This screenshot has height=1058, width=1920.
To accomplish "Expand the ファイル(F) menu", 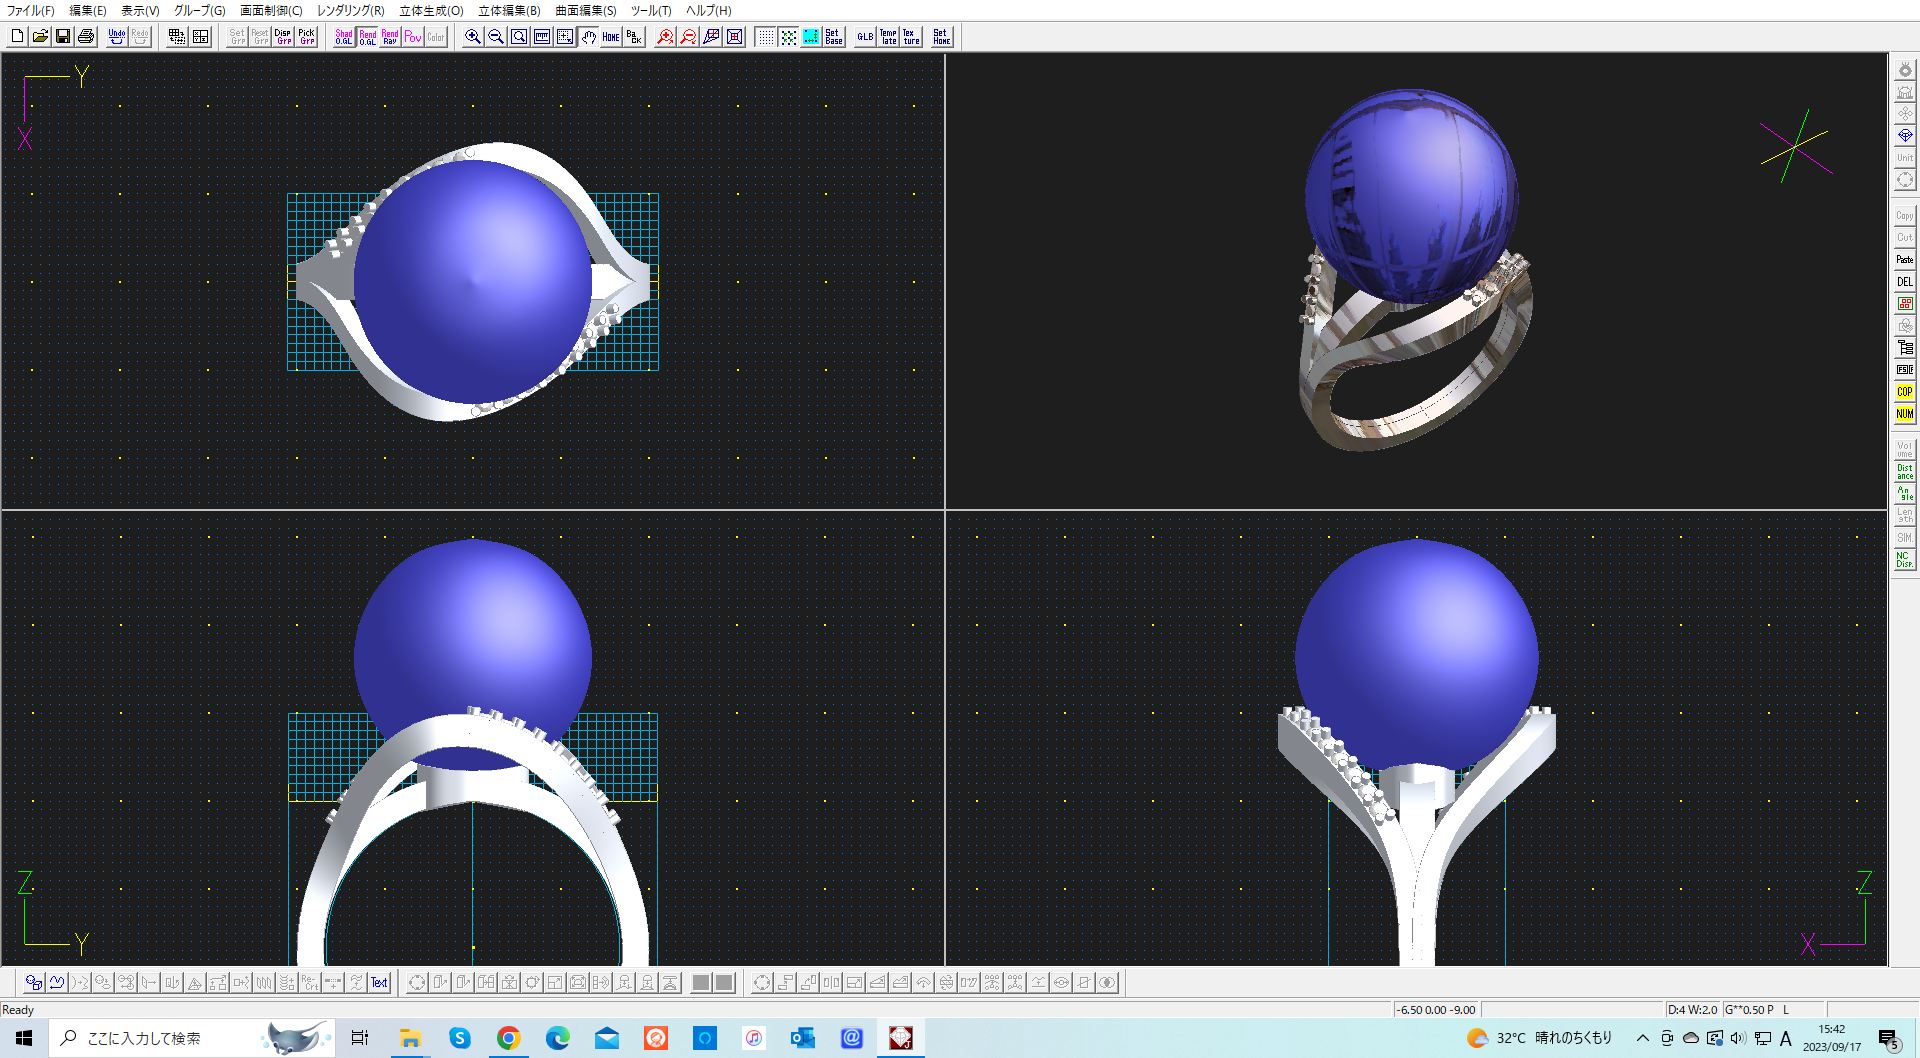I will pyautogui.click(x=31, y=11).
